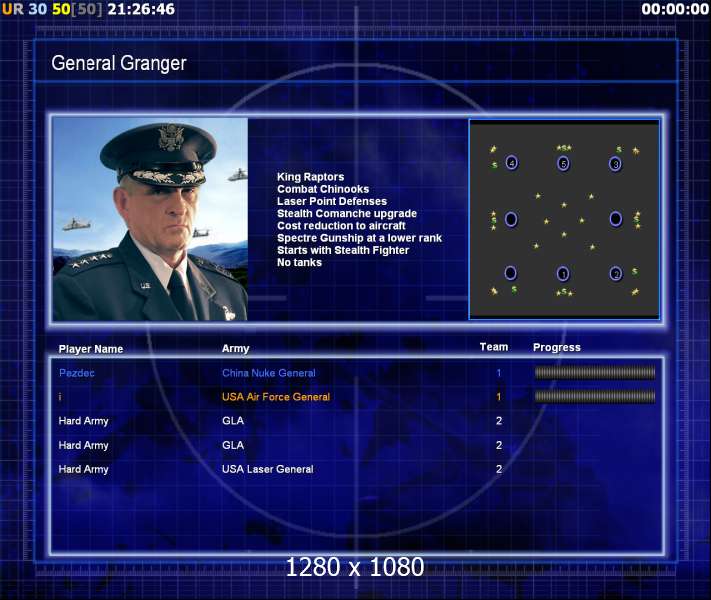Viewport: 711px width, 600px height.
Task: Click start position 1 on the minimap
Action: (x=563, y=273)
